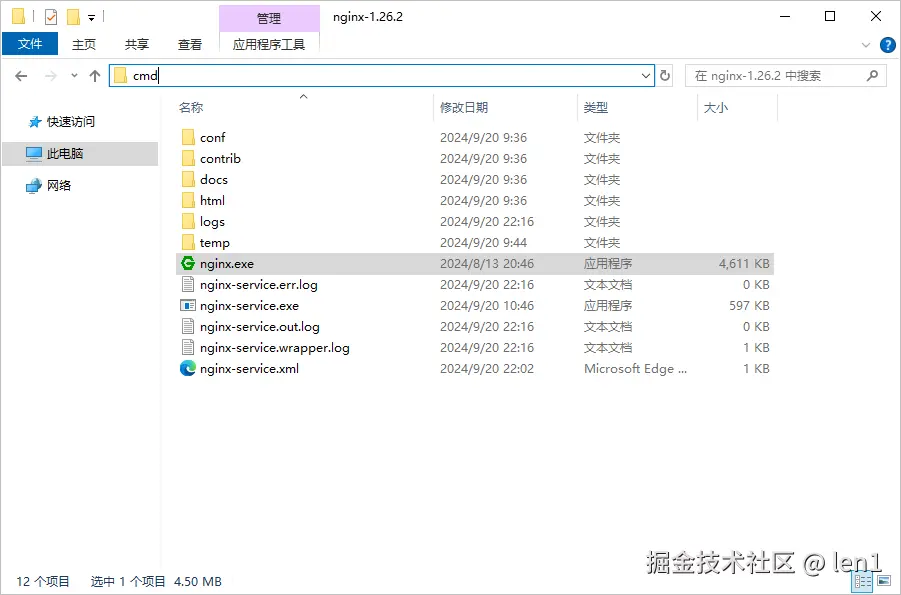Select the nginx-service.wrapper.log file name
The width and height of the screenshot is (901, 595).
pos(275,348)
